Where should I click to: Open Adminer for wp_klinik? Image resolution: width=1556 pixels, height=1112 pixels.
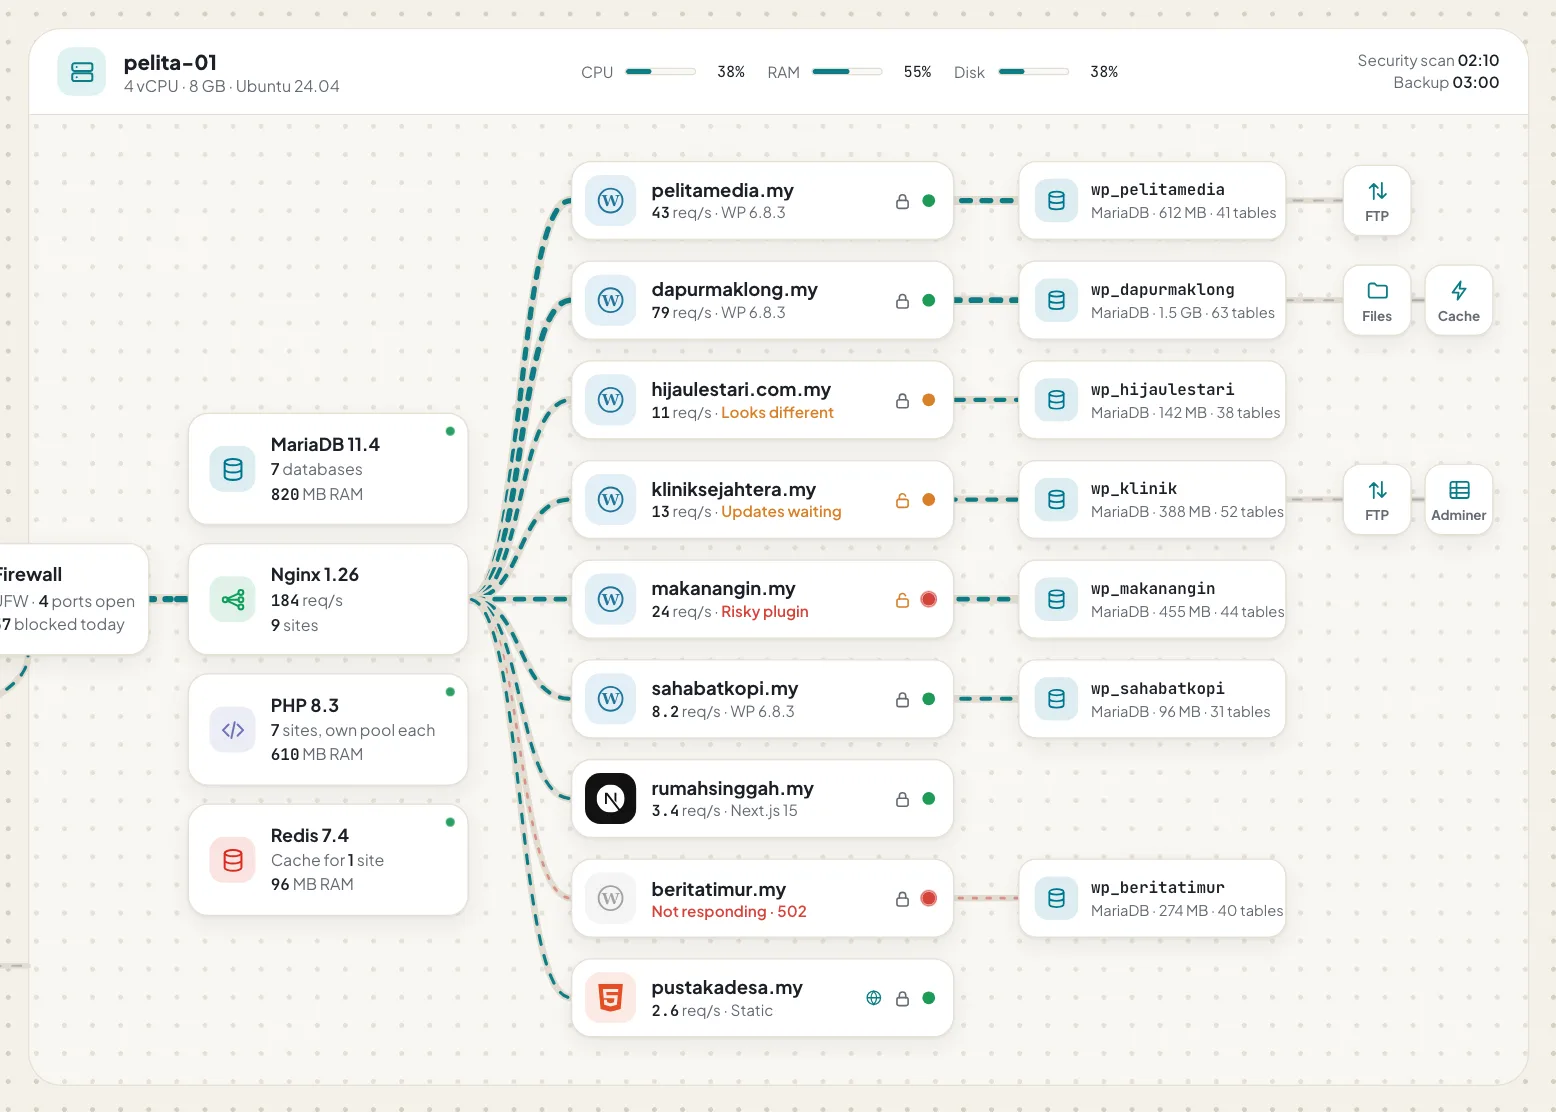coord(1459,500)
